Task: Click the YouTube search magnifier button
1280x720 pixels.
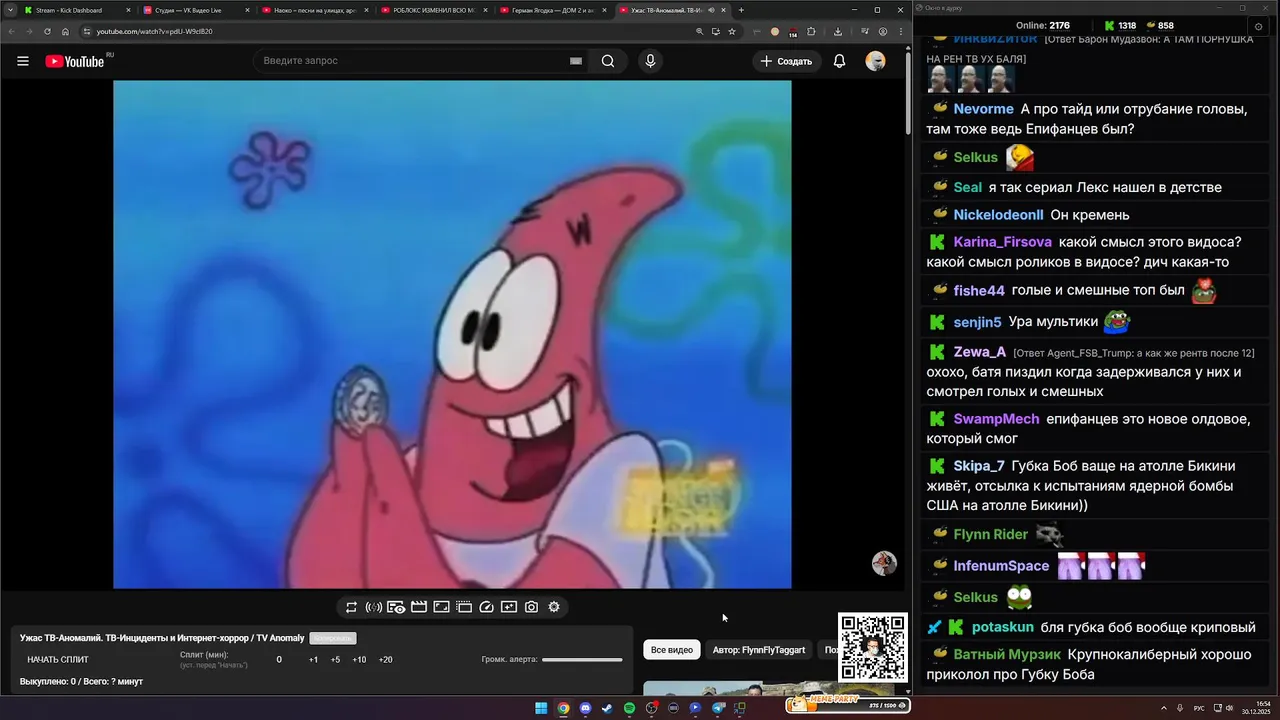Action: coord(608,61)
